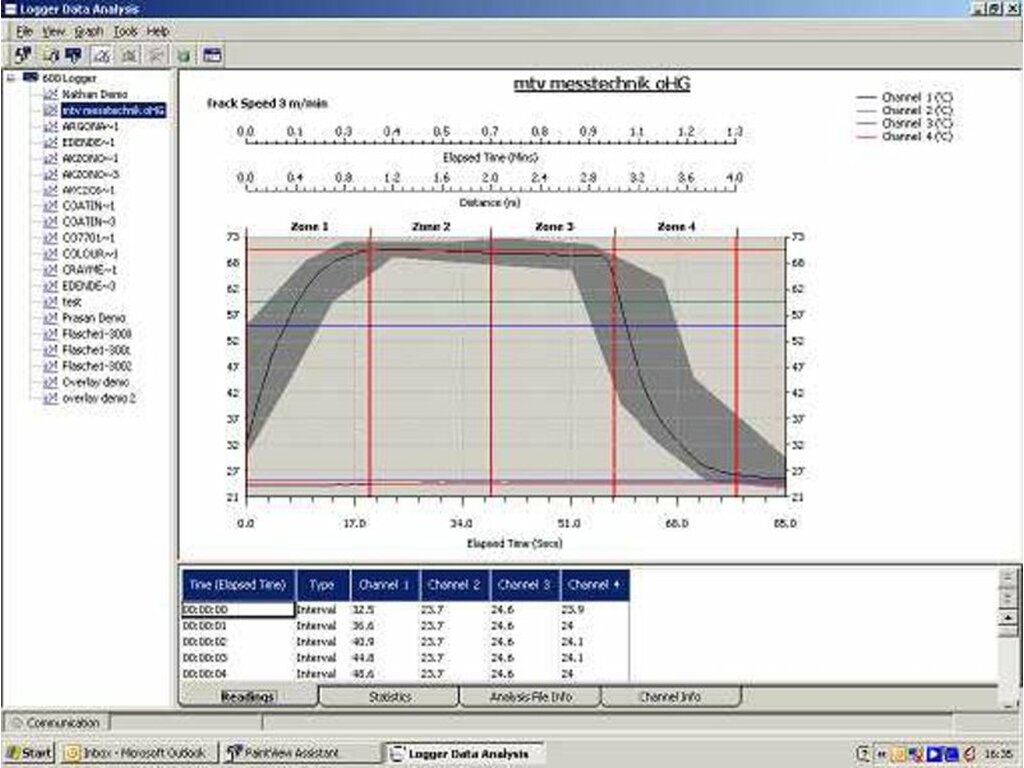
Task: Click the fifth, greyed-out graph toolbar icon
Action: coord(129,56)
